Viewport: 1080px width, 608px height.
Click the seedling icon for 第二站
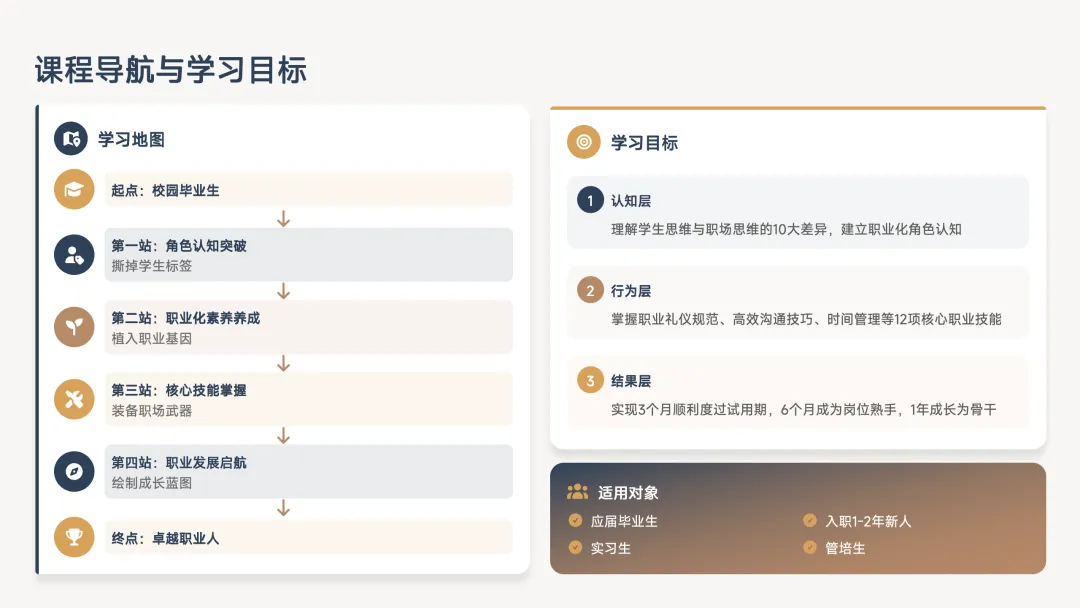pos(74,327)
